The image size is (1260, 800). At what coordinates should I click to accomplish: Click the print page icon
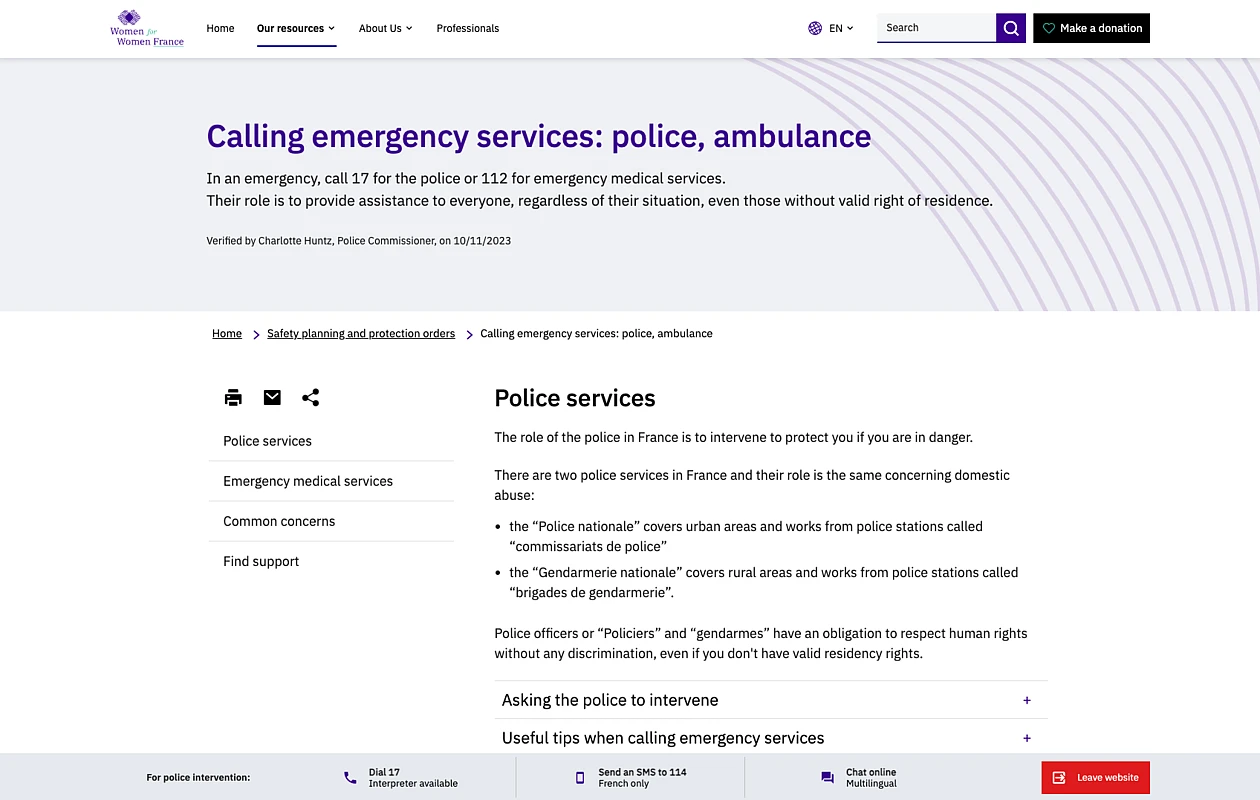[233, 398]
